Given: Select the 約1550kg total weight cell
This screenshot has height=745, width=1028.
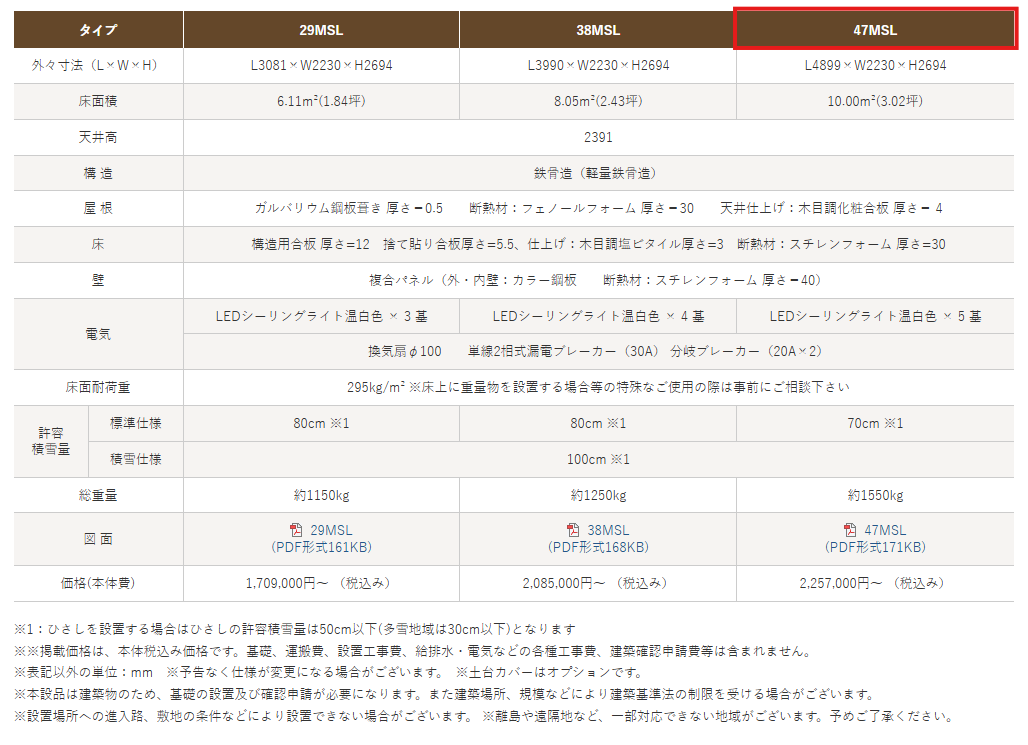Looking at the screenshot, I should pyautogui.click(x=875, y=495).
